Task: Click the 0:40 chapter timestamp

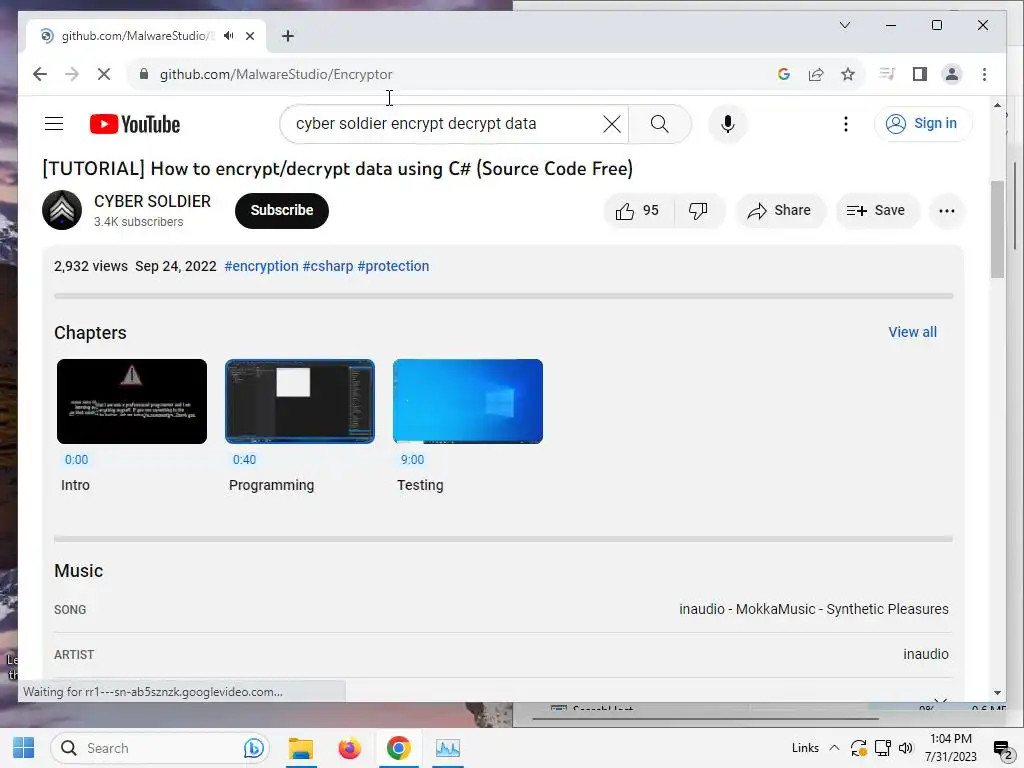Action: pos(244,460)
